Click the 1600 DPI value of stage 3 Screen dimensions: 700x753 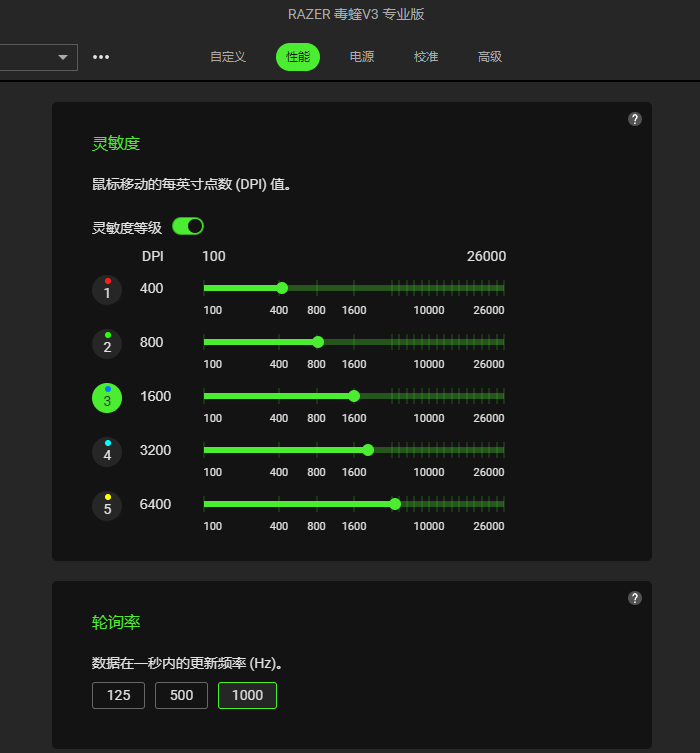(156, 396)
